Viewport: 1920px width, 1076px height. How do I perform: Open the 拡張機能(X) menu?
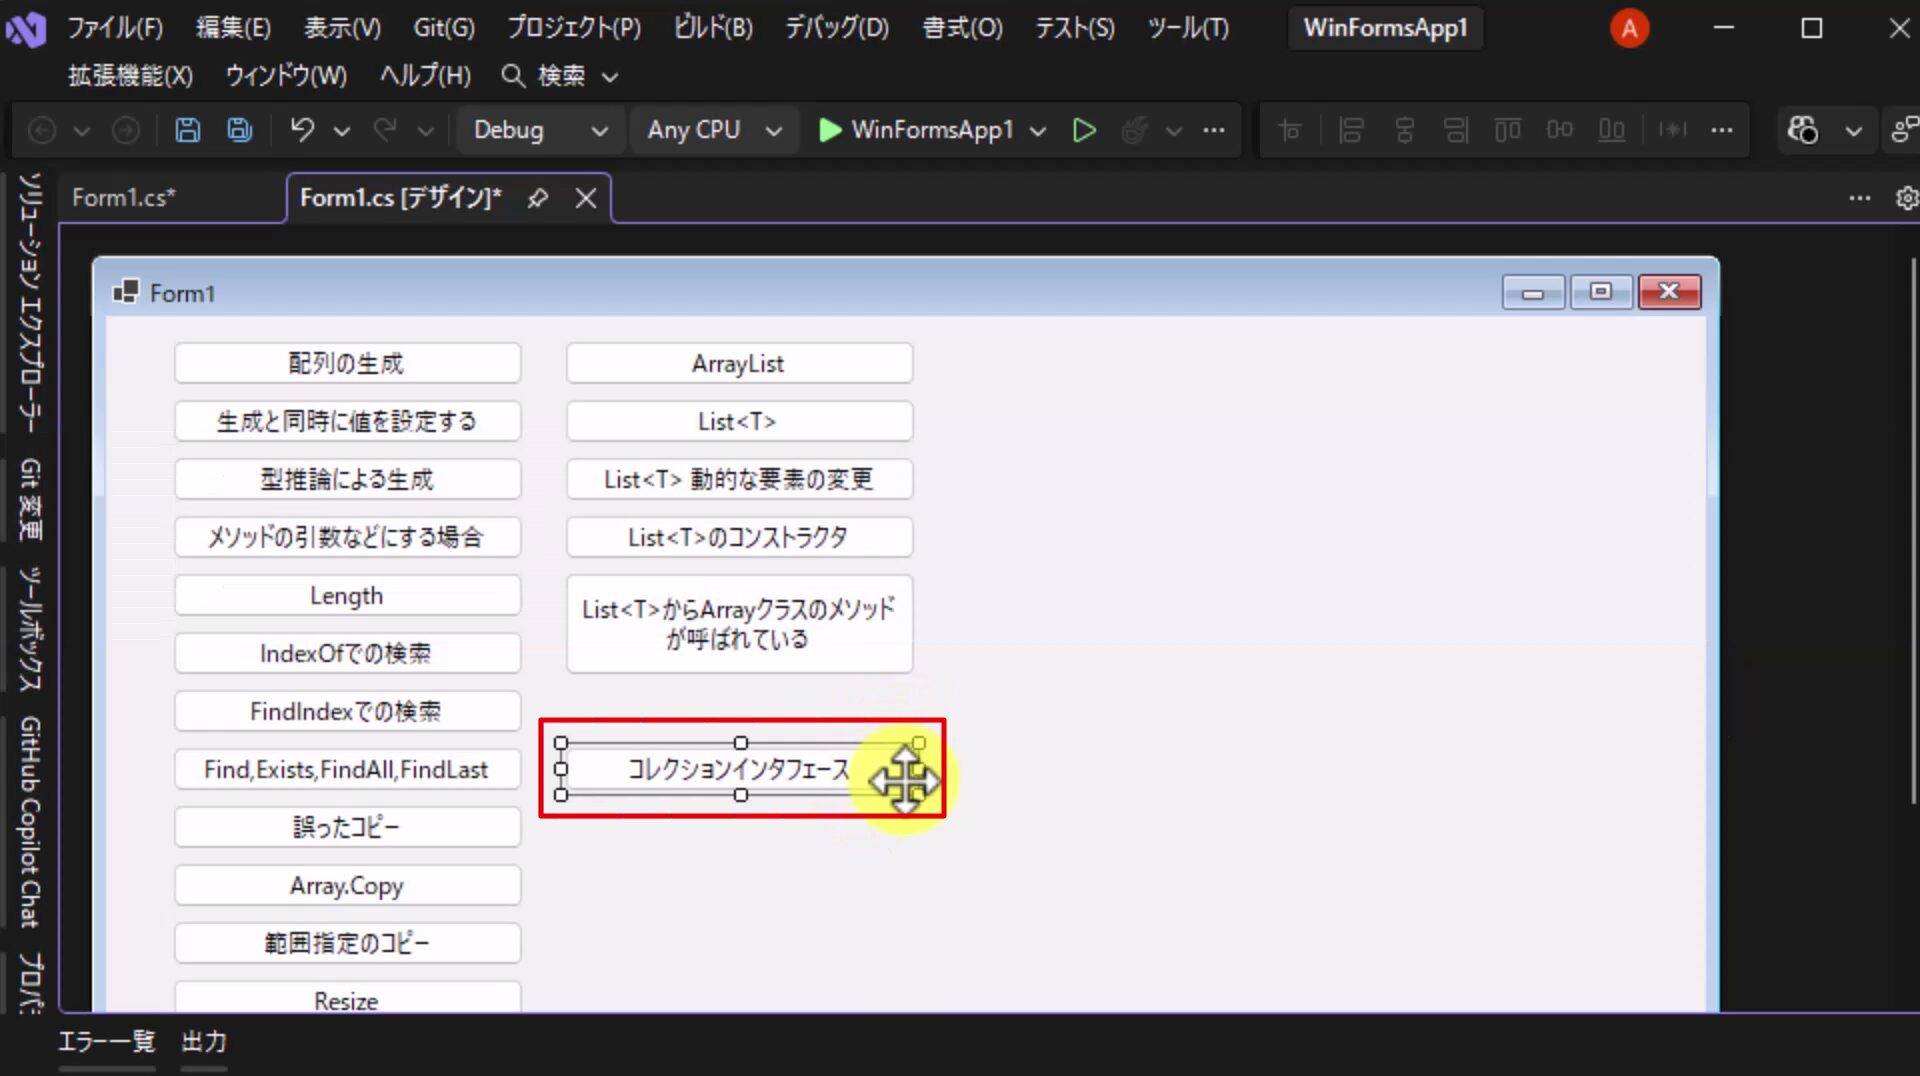pos(130,76)
